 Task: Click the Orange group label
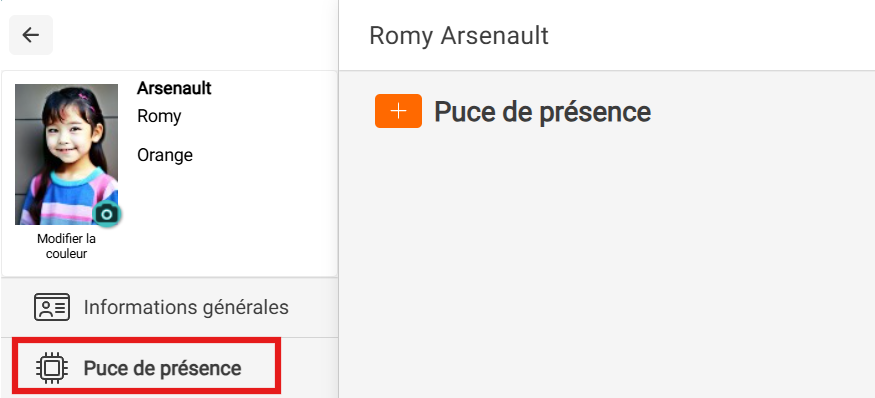165,155
